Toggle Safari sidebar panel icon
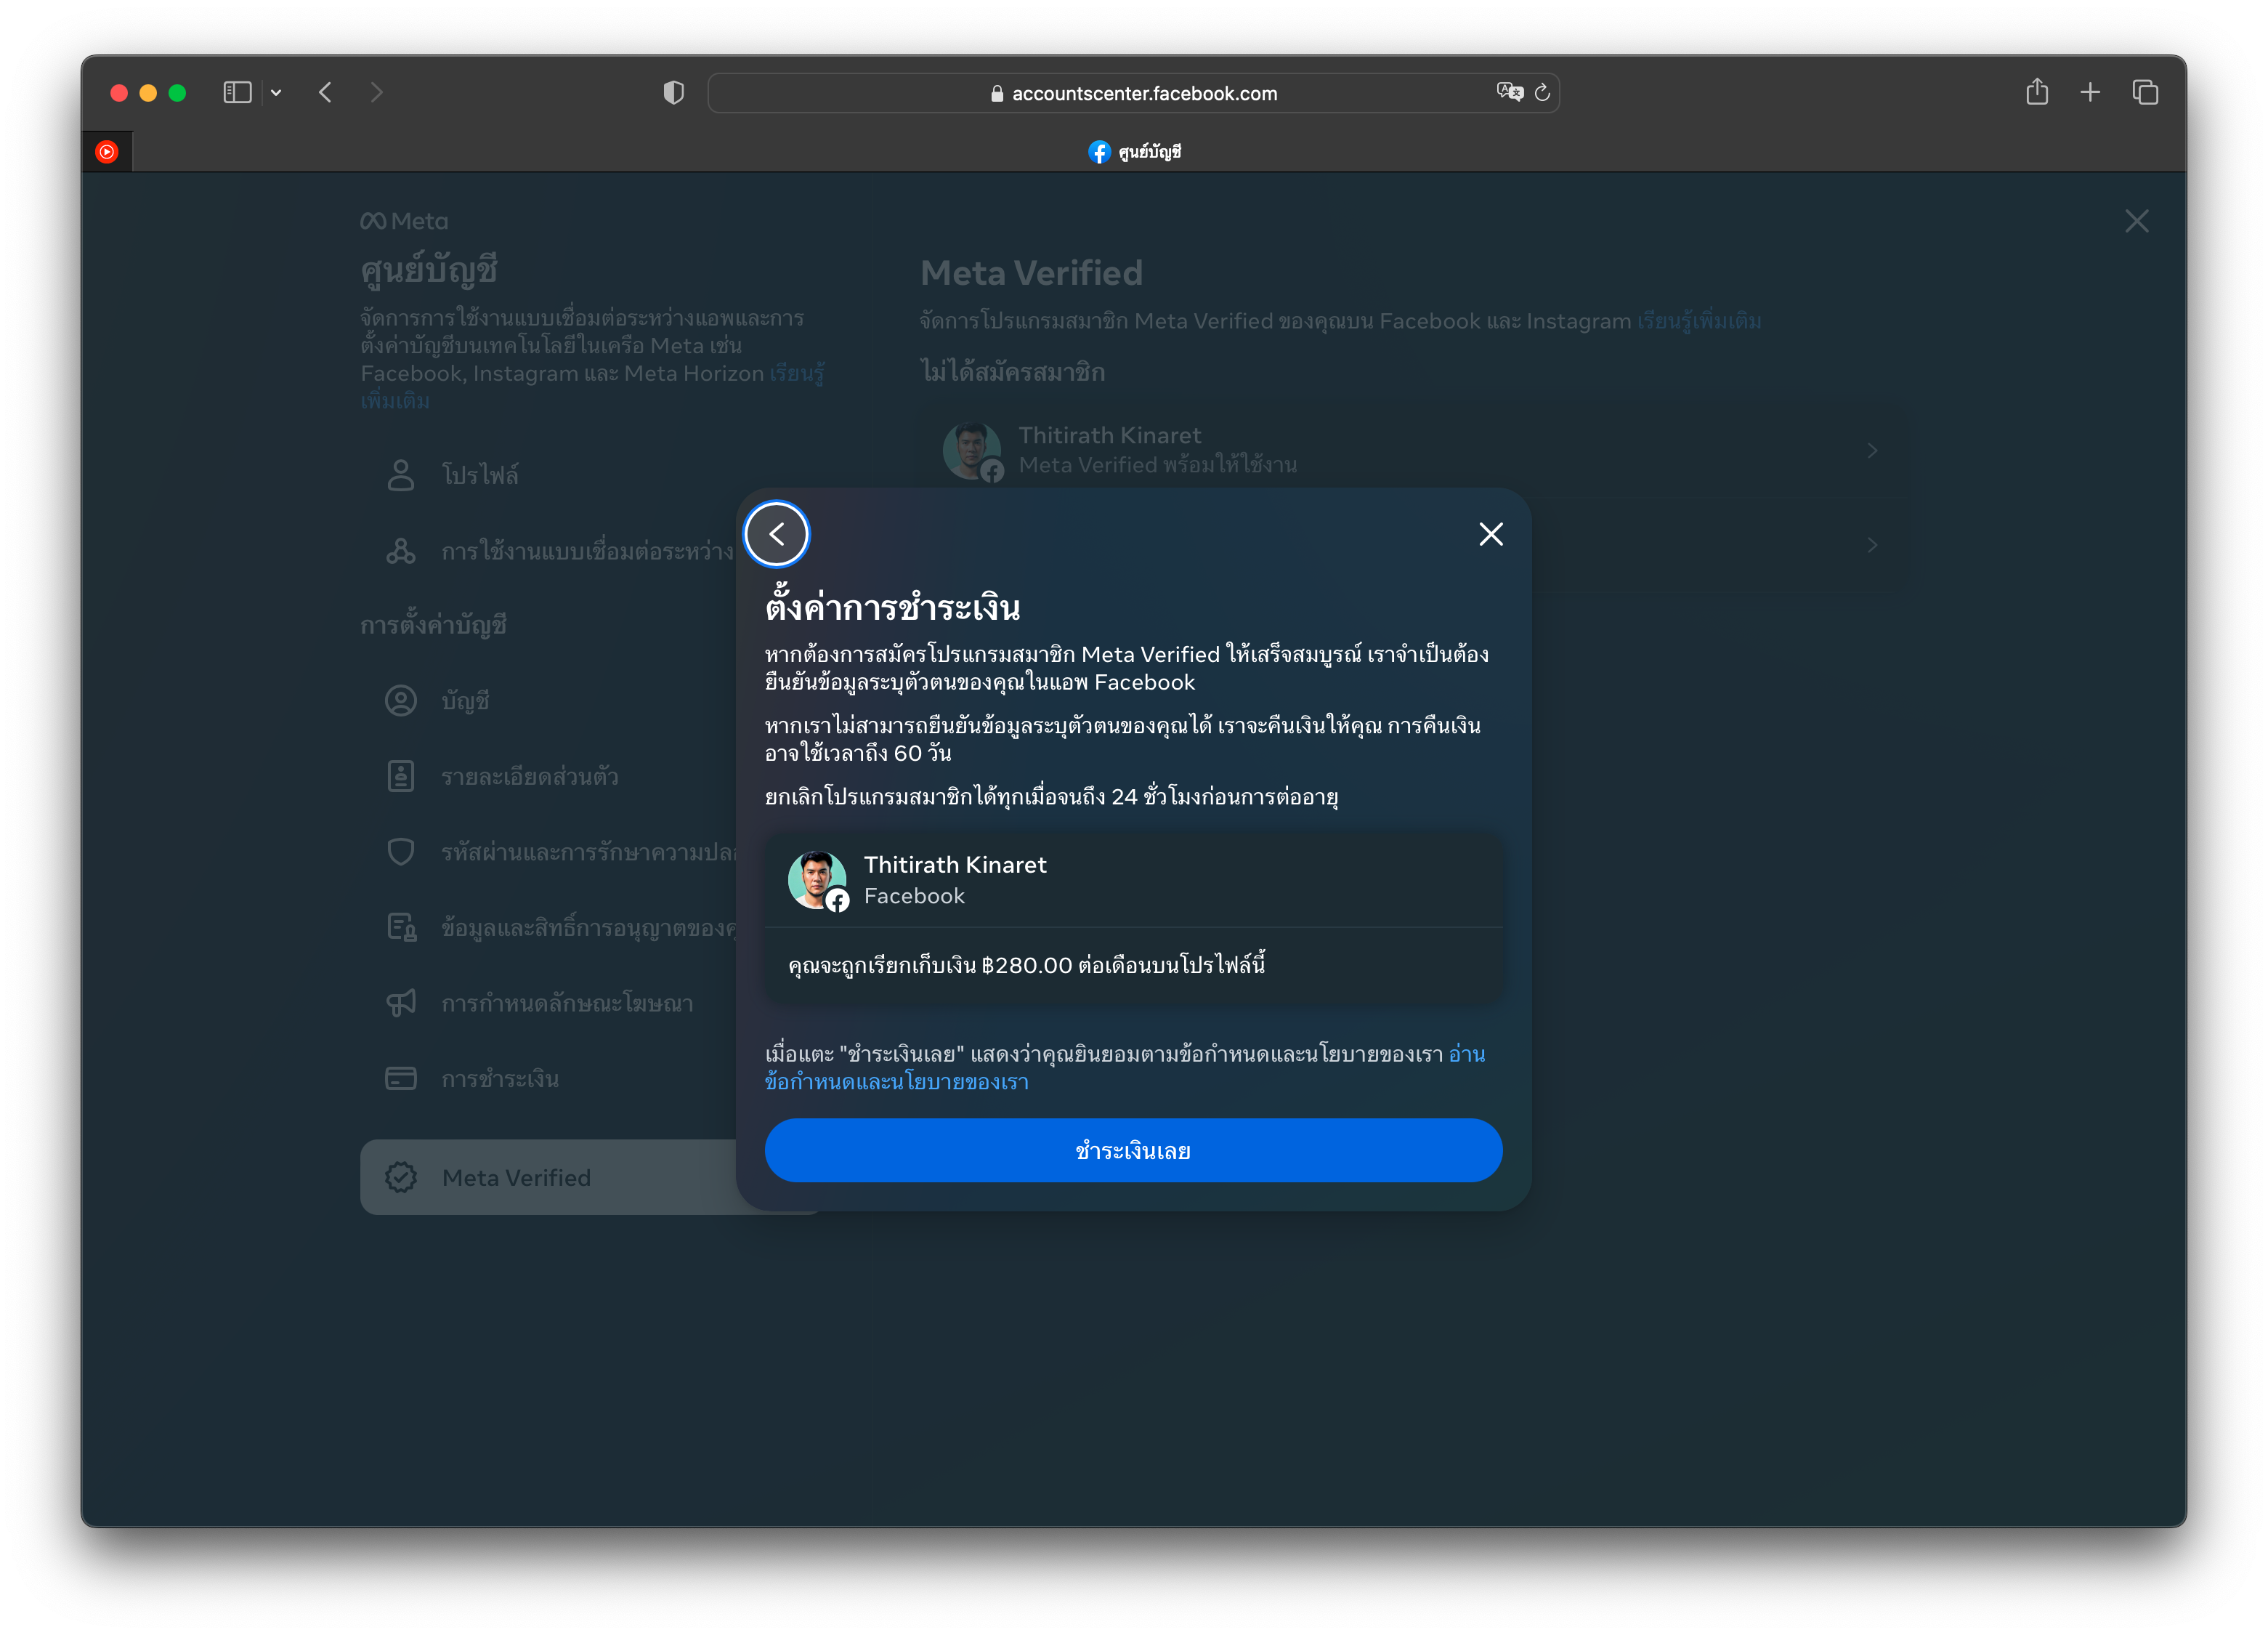Image resolution: width=2268 pixels, height=1635 pixels. tap(237, 93)
